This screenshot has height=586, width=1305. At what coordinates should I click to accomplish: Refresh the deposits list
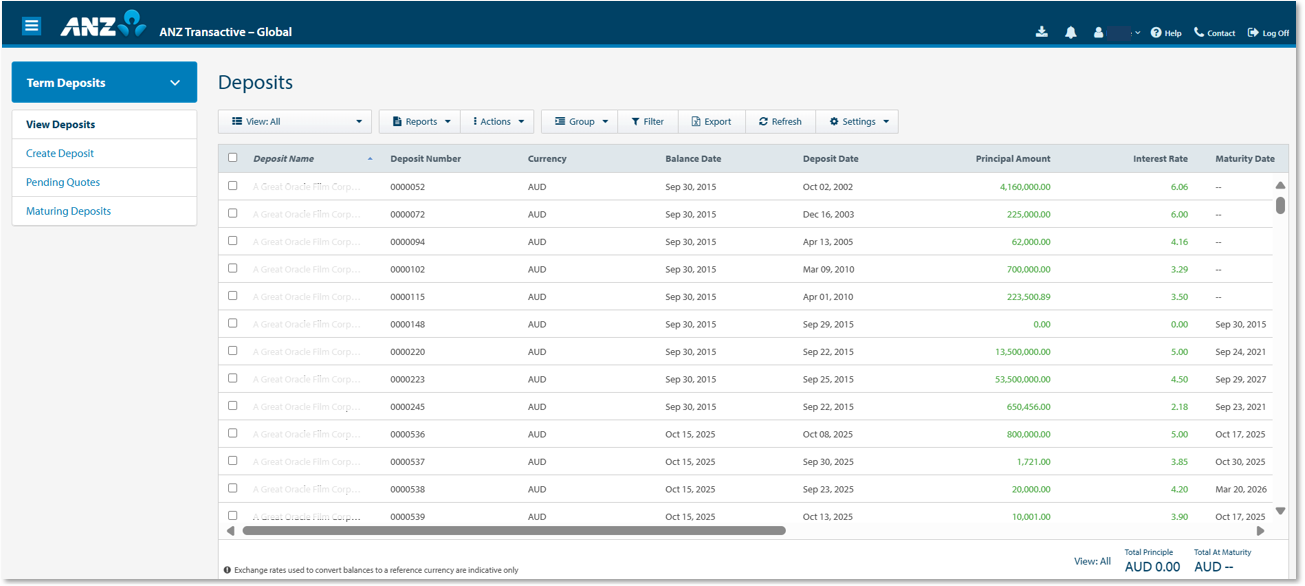[780, 122]
